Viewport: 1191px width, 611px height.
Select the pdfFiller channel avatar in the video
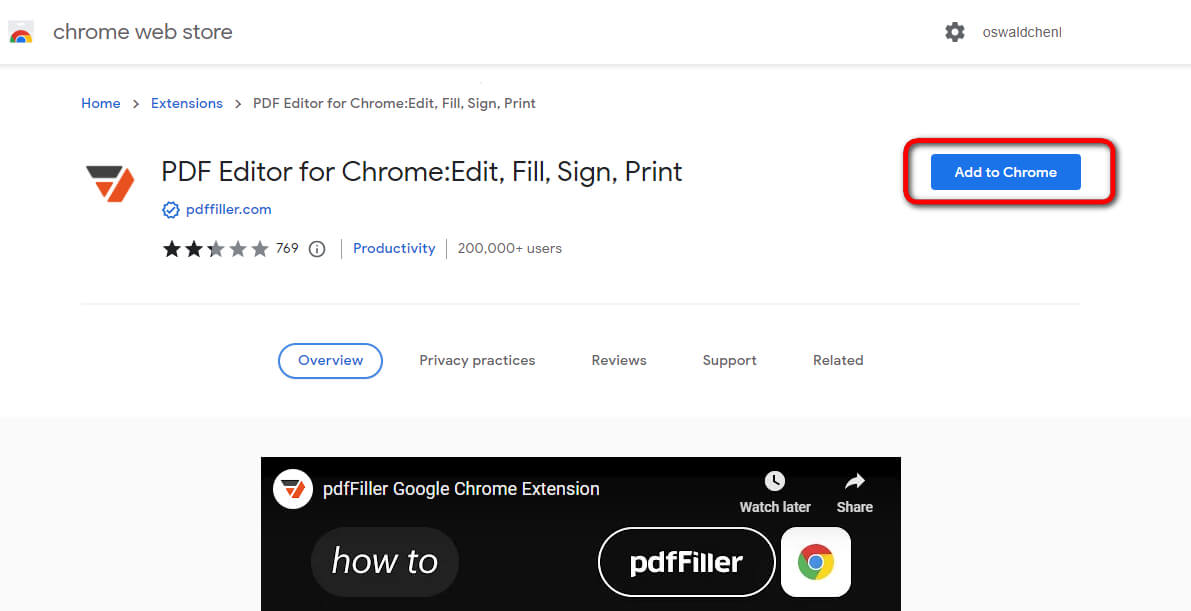pos(292,489)
